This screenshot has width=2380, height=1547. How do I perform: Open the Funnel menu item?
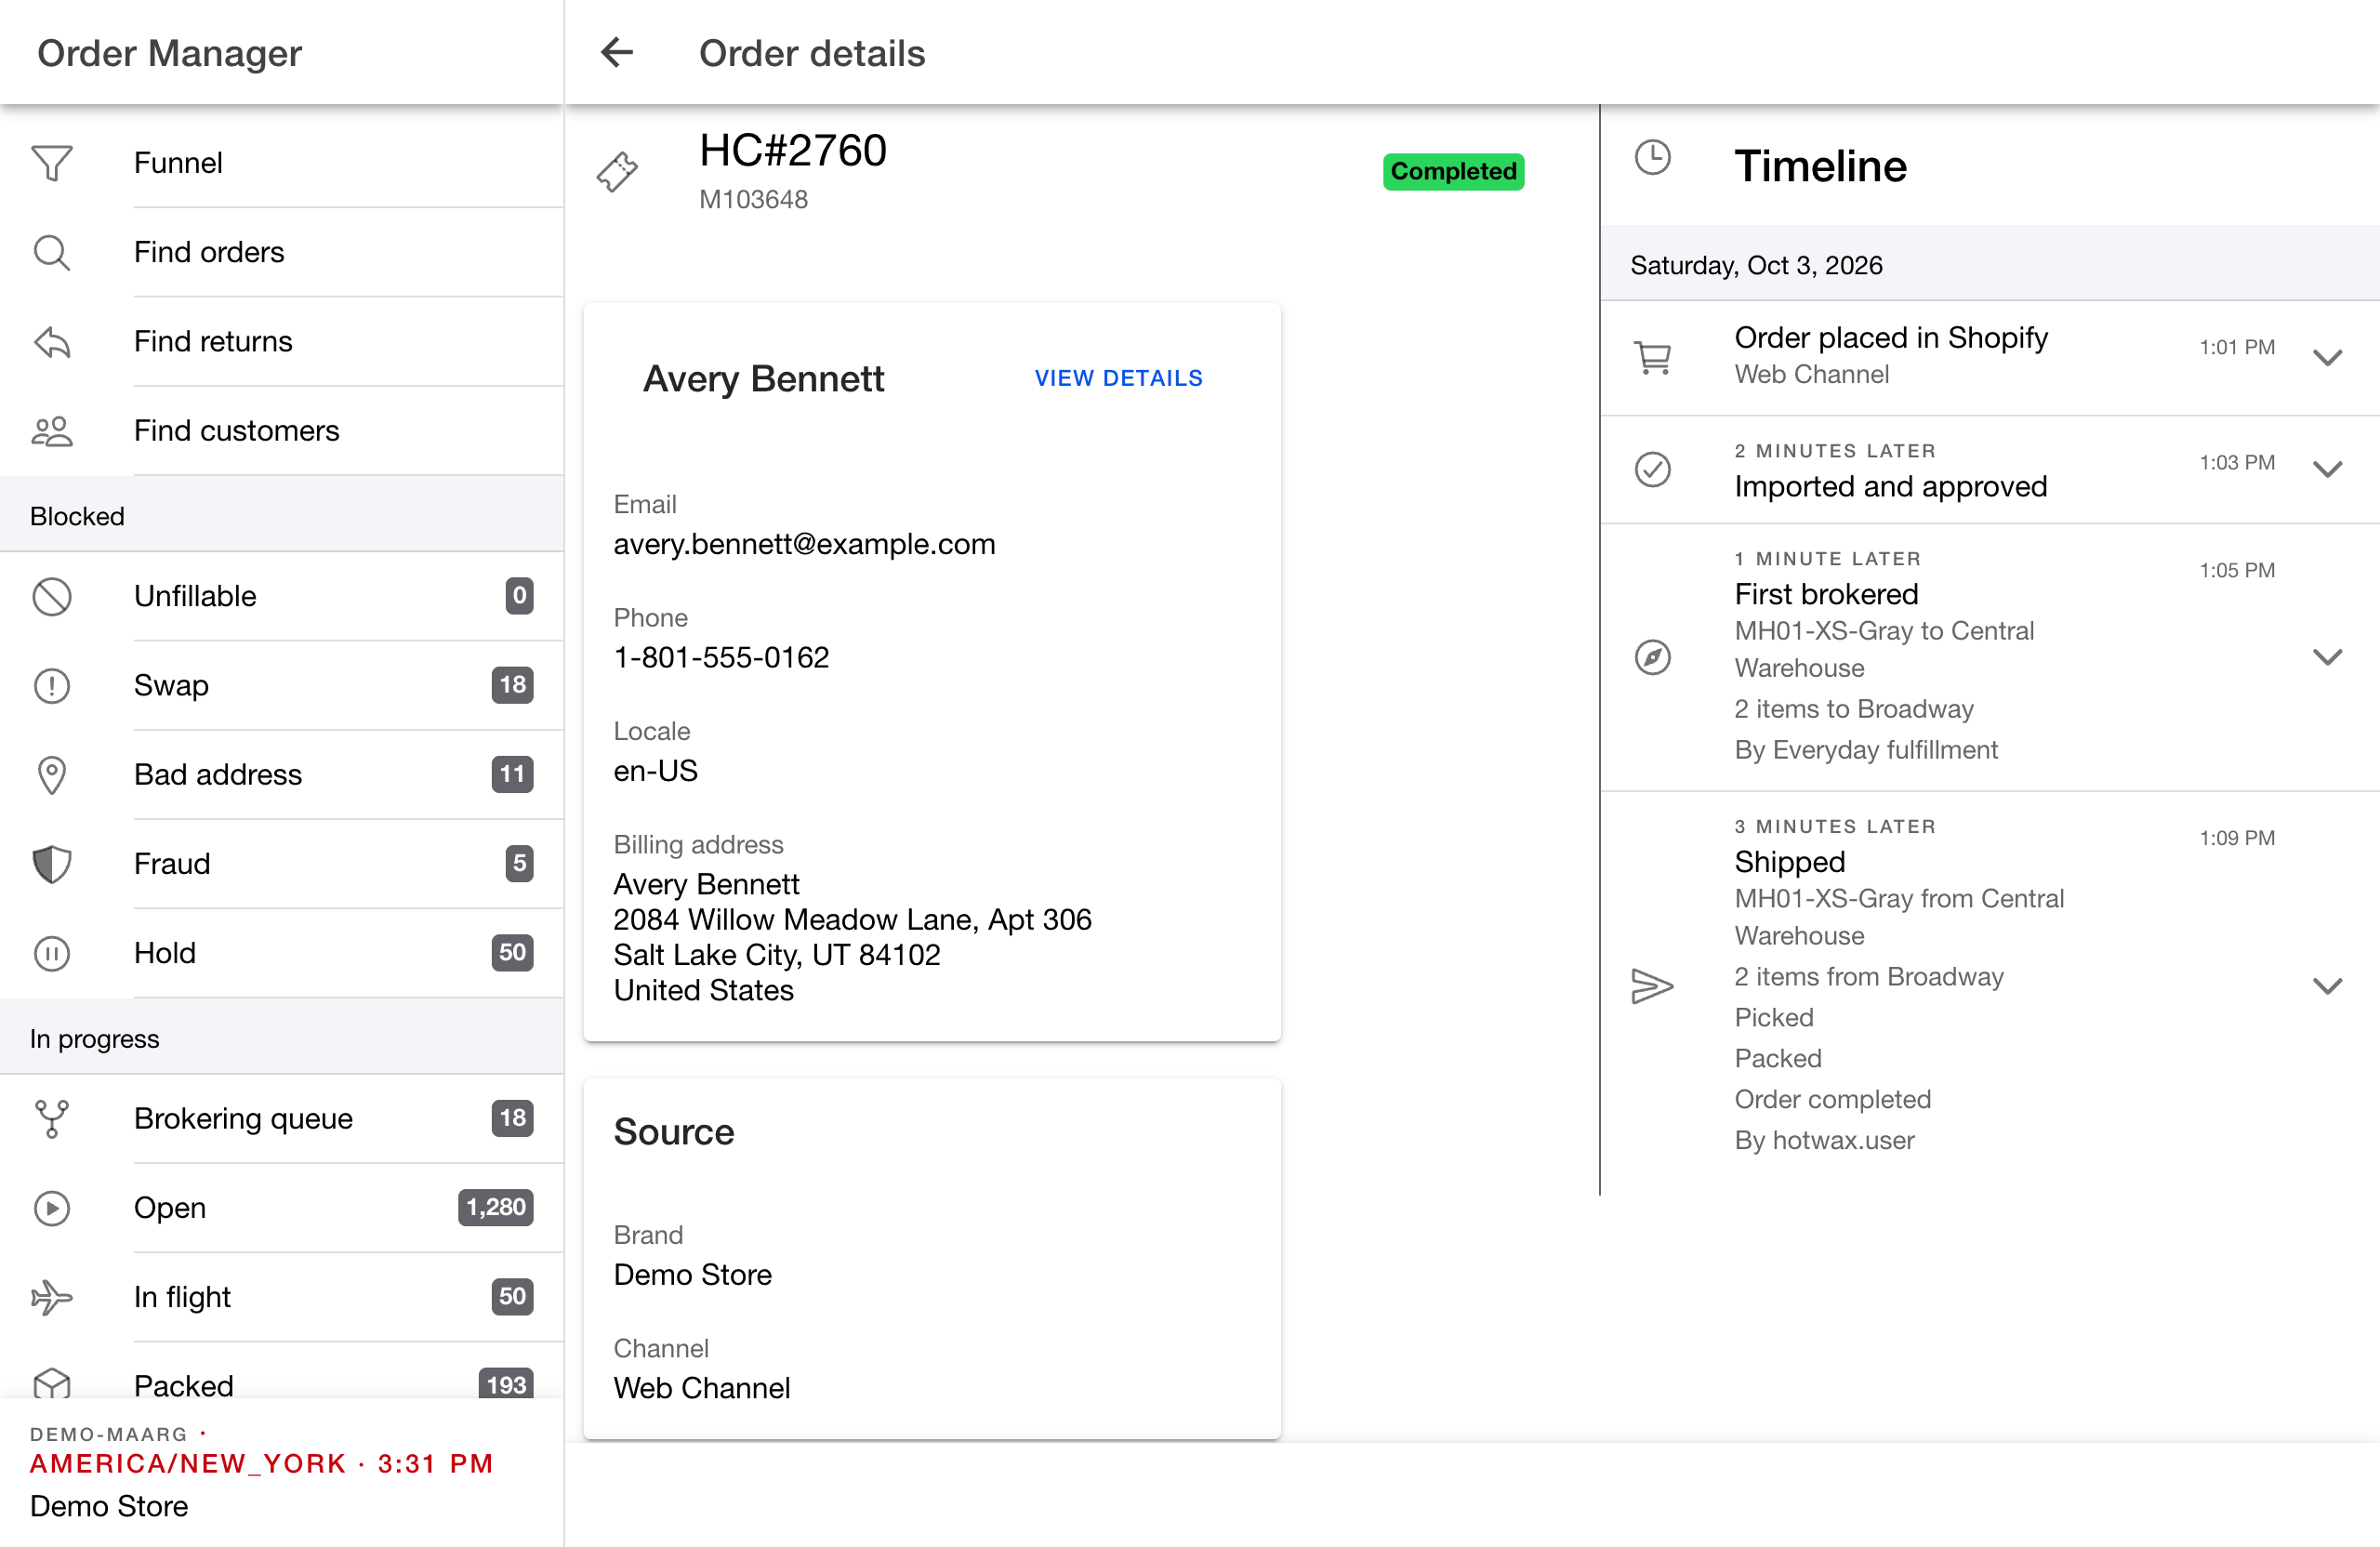[282, 163]
